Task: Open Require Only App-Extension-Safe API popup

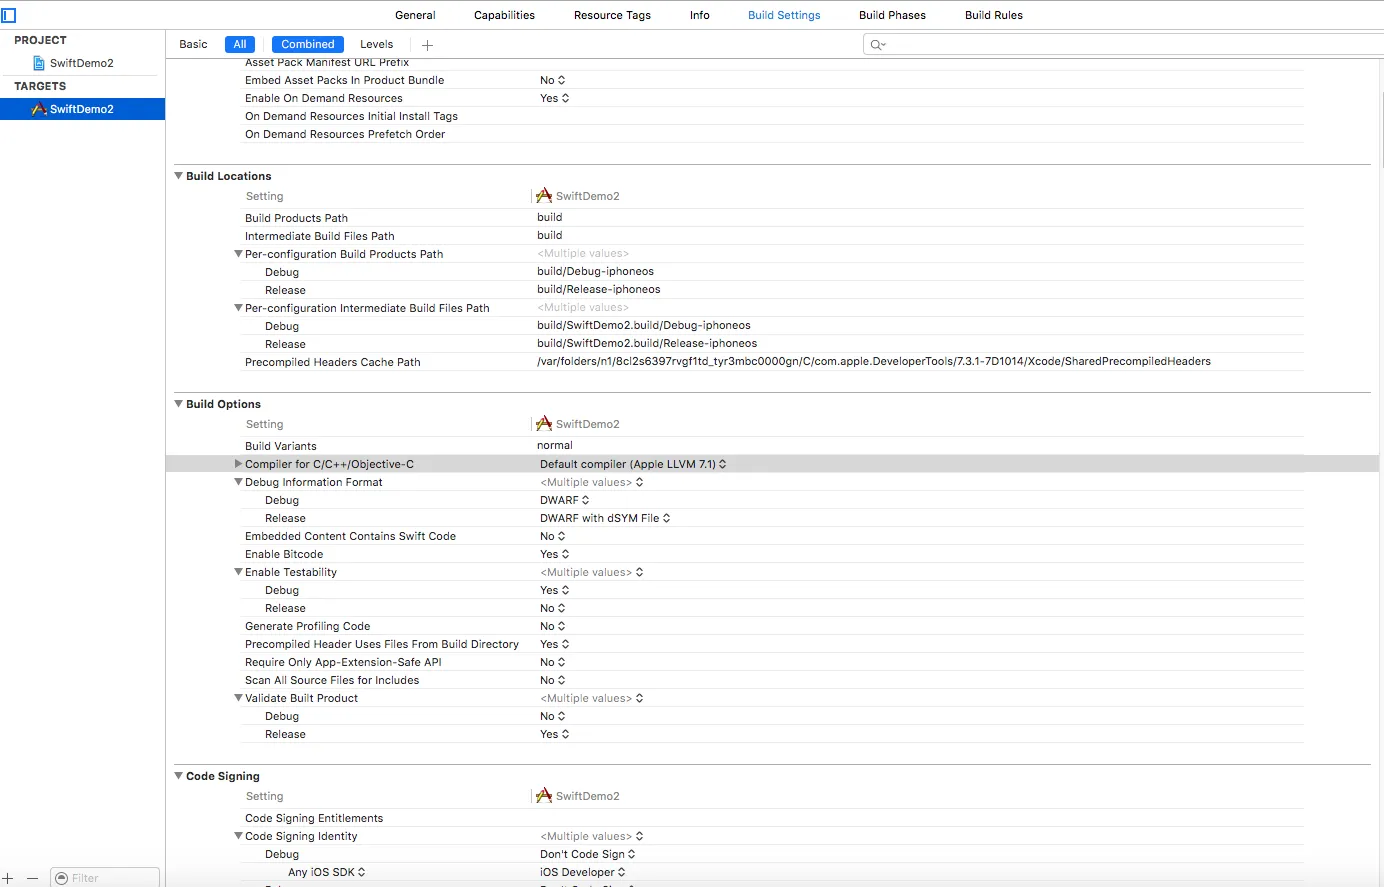Action: [x=553, y=662]
